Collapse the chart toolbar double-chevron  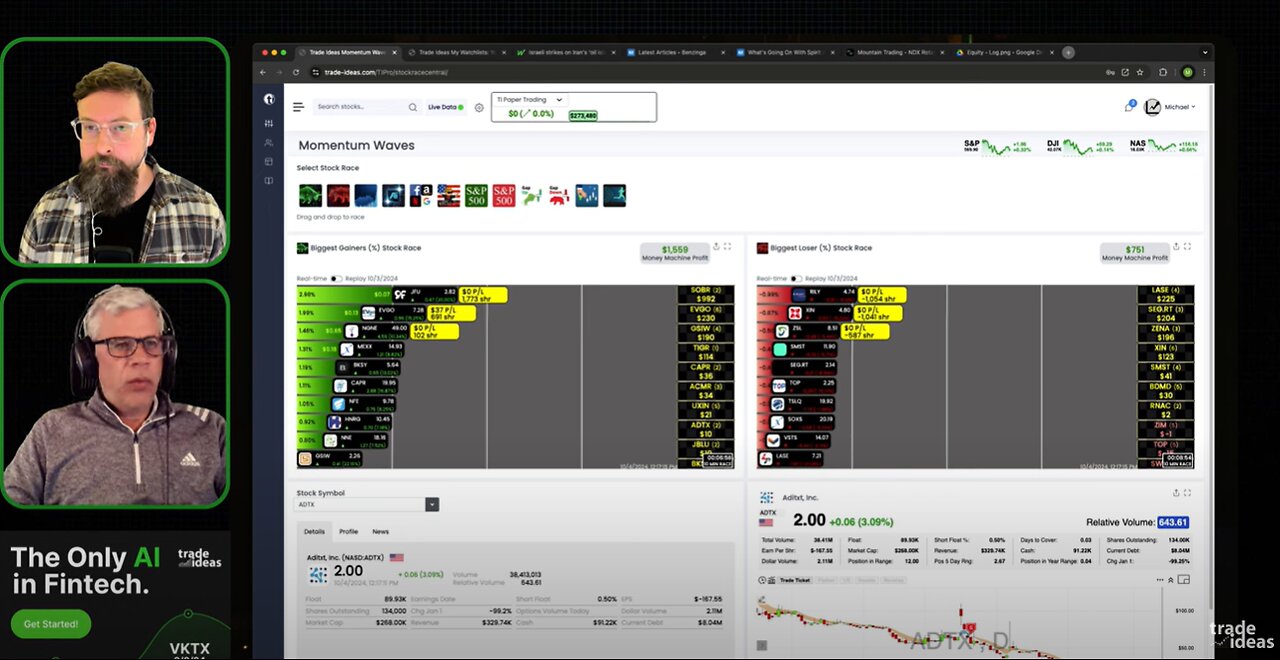coord(1171,580)
